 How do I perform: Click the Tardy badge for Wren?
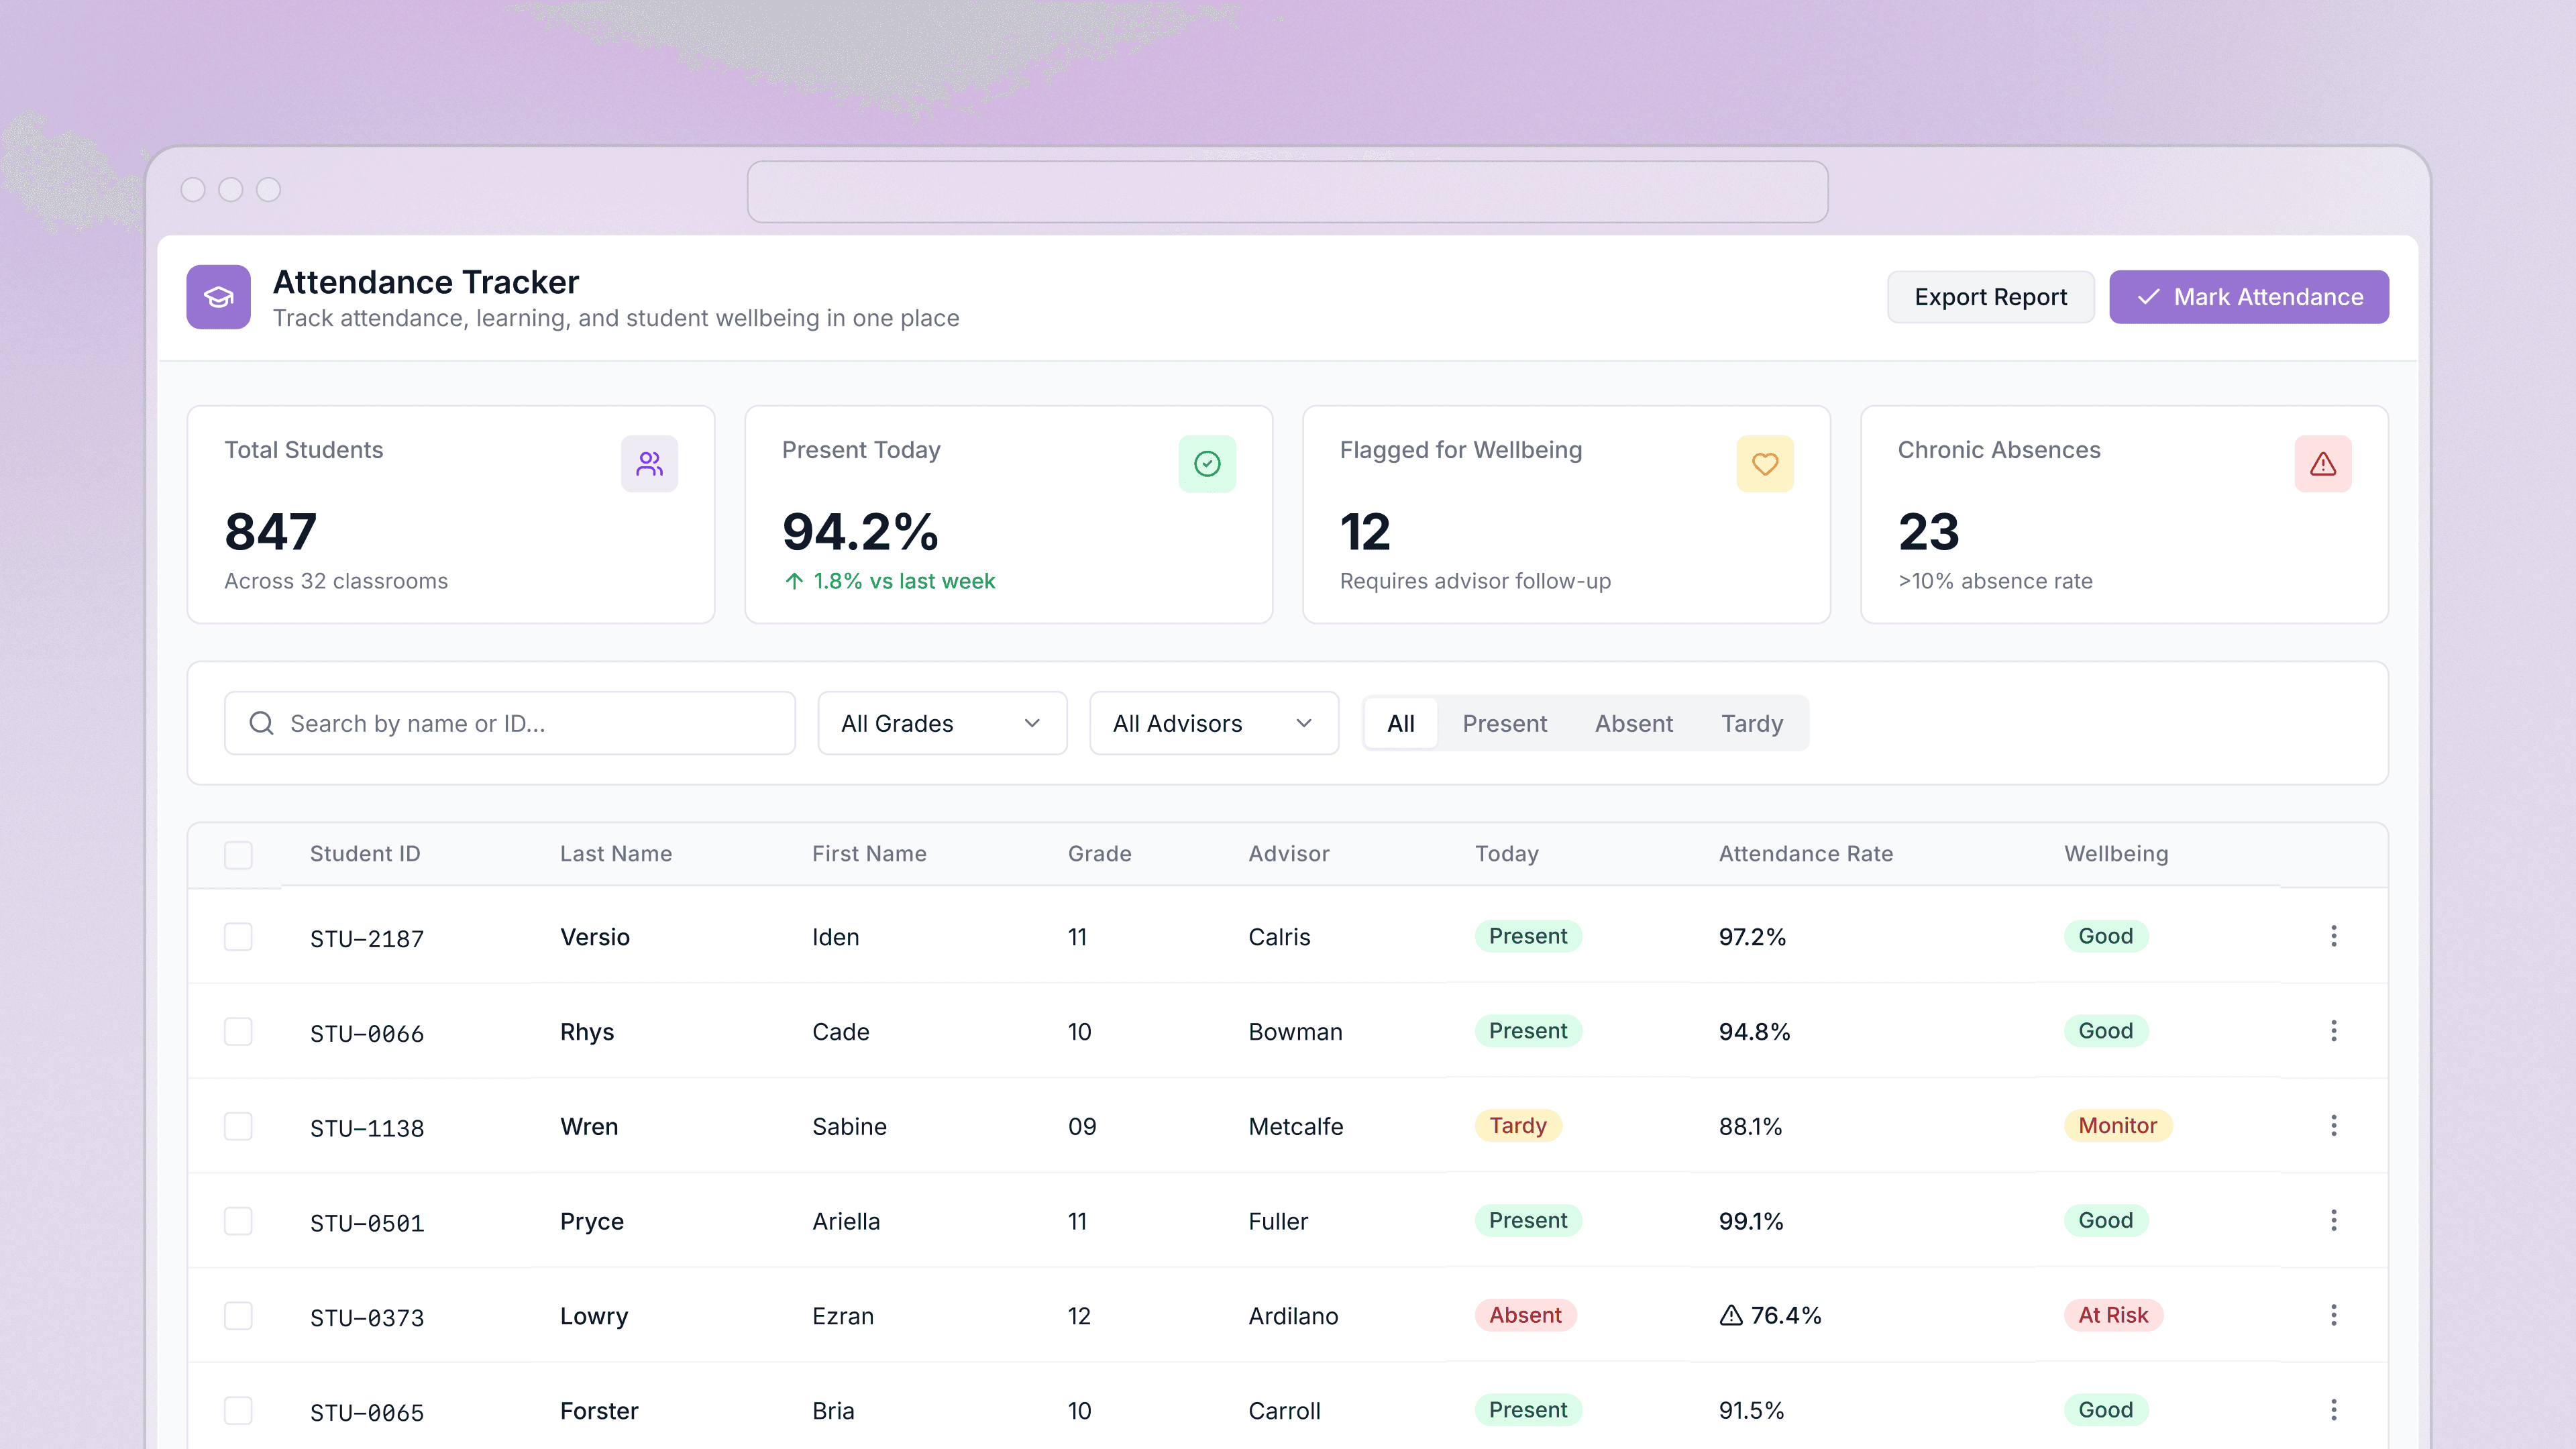point(1518,1126)
